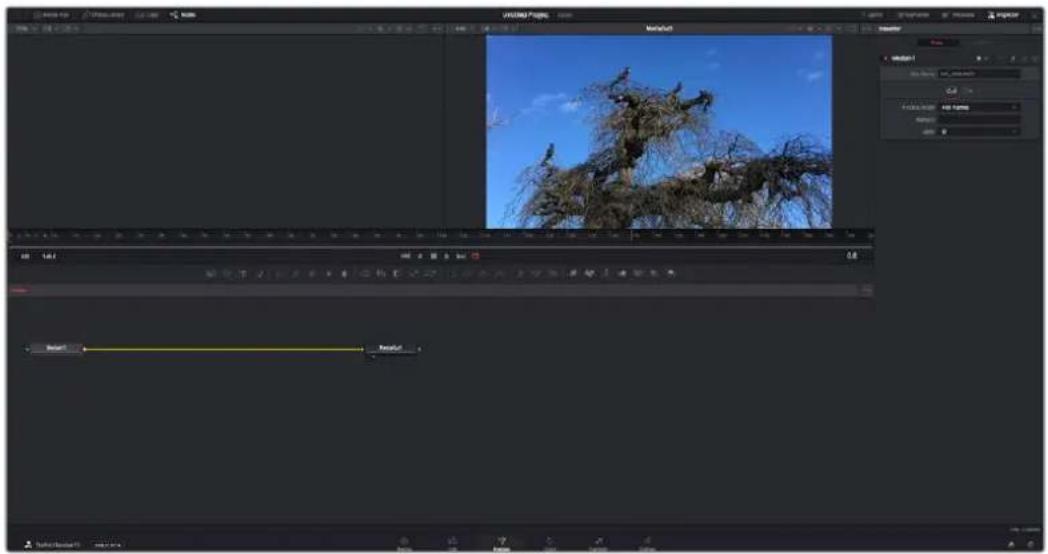Toggle loop playback in transport

(475, 256)
